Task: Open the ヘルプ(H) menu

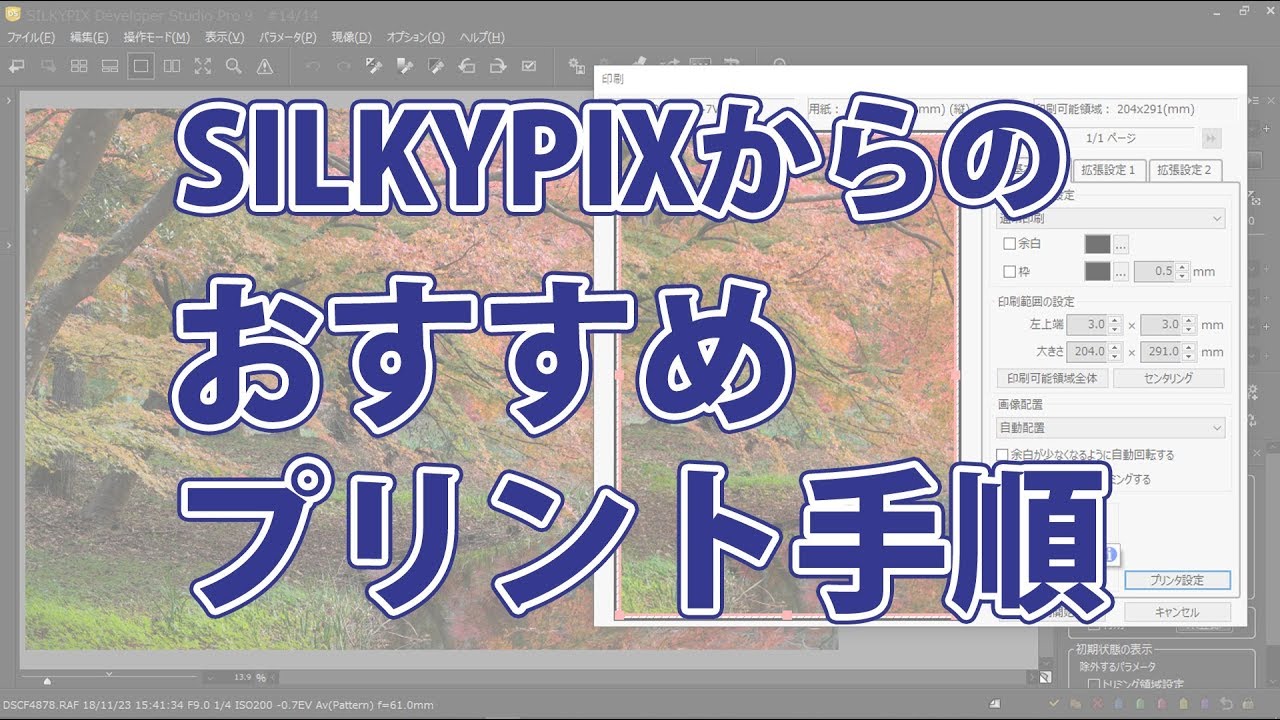Action: point(483,37)
